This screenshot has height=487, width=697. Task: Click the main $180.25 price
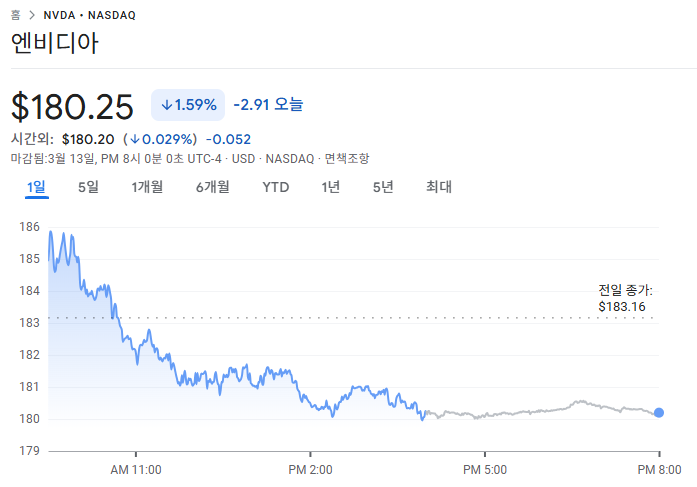click(x=72, y=105)
